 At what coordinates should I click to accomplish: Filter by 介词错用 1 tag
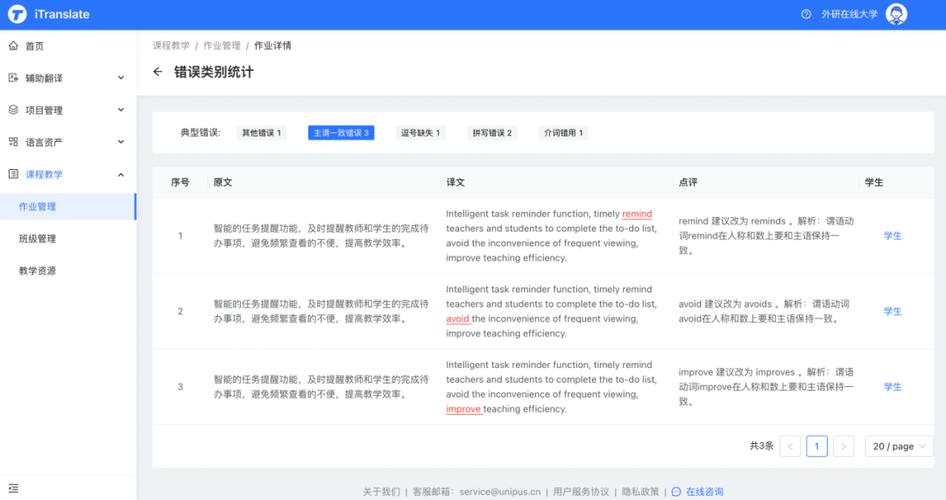tap(563, 133)
